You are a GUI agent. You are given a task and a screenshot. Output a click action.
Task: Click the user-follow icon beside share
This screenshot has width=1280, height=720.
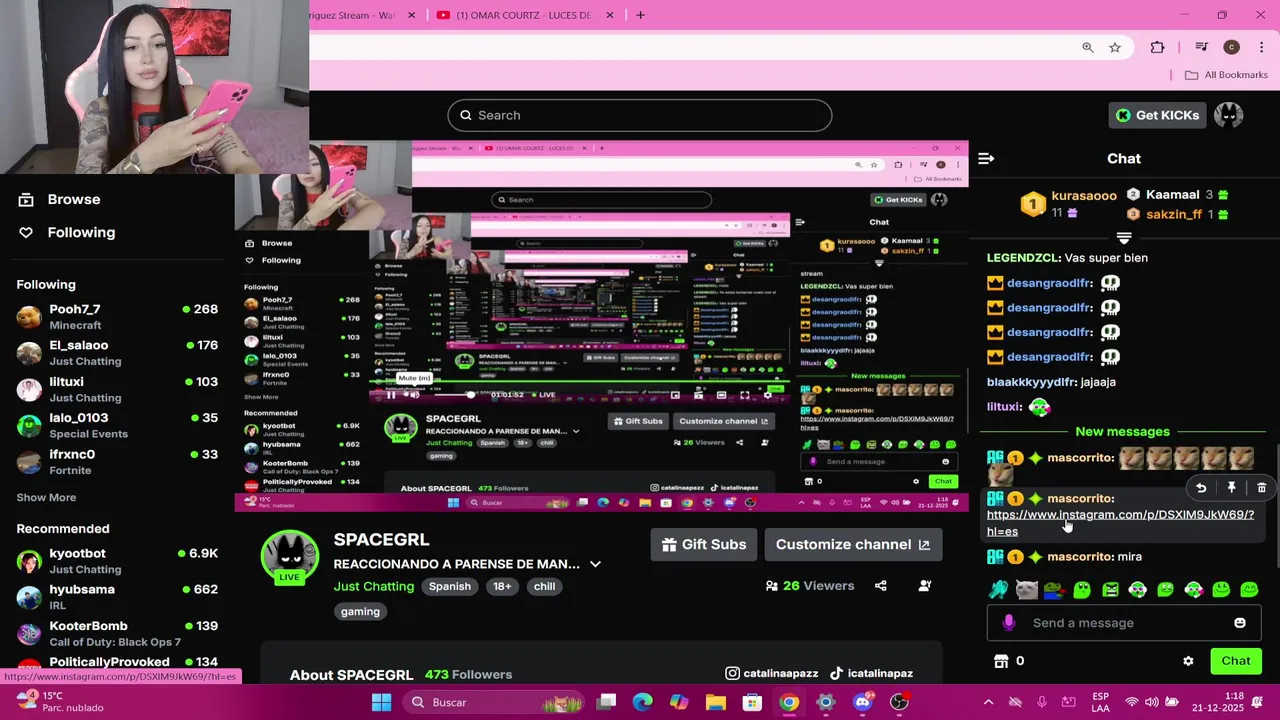pos(925,586)
